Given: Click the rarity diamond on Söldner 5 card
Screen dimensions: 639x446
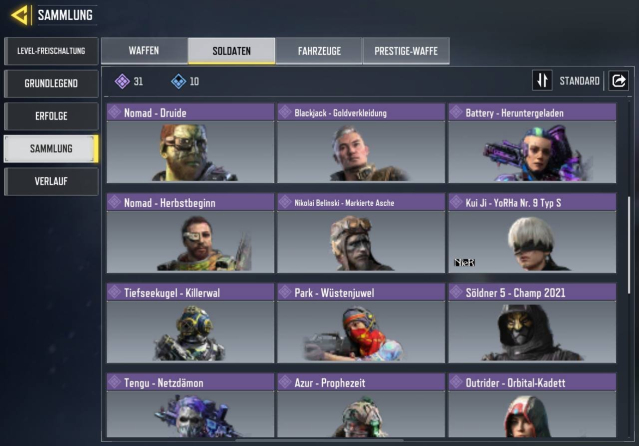Looking at the screenshot, I should [x=456, y=291].
